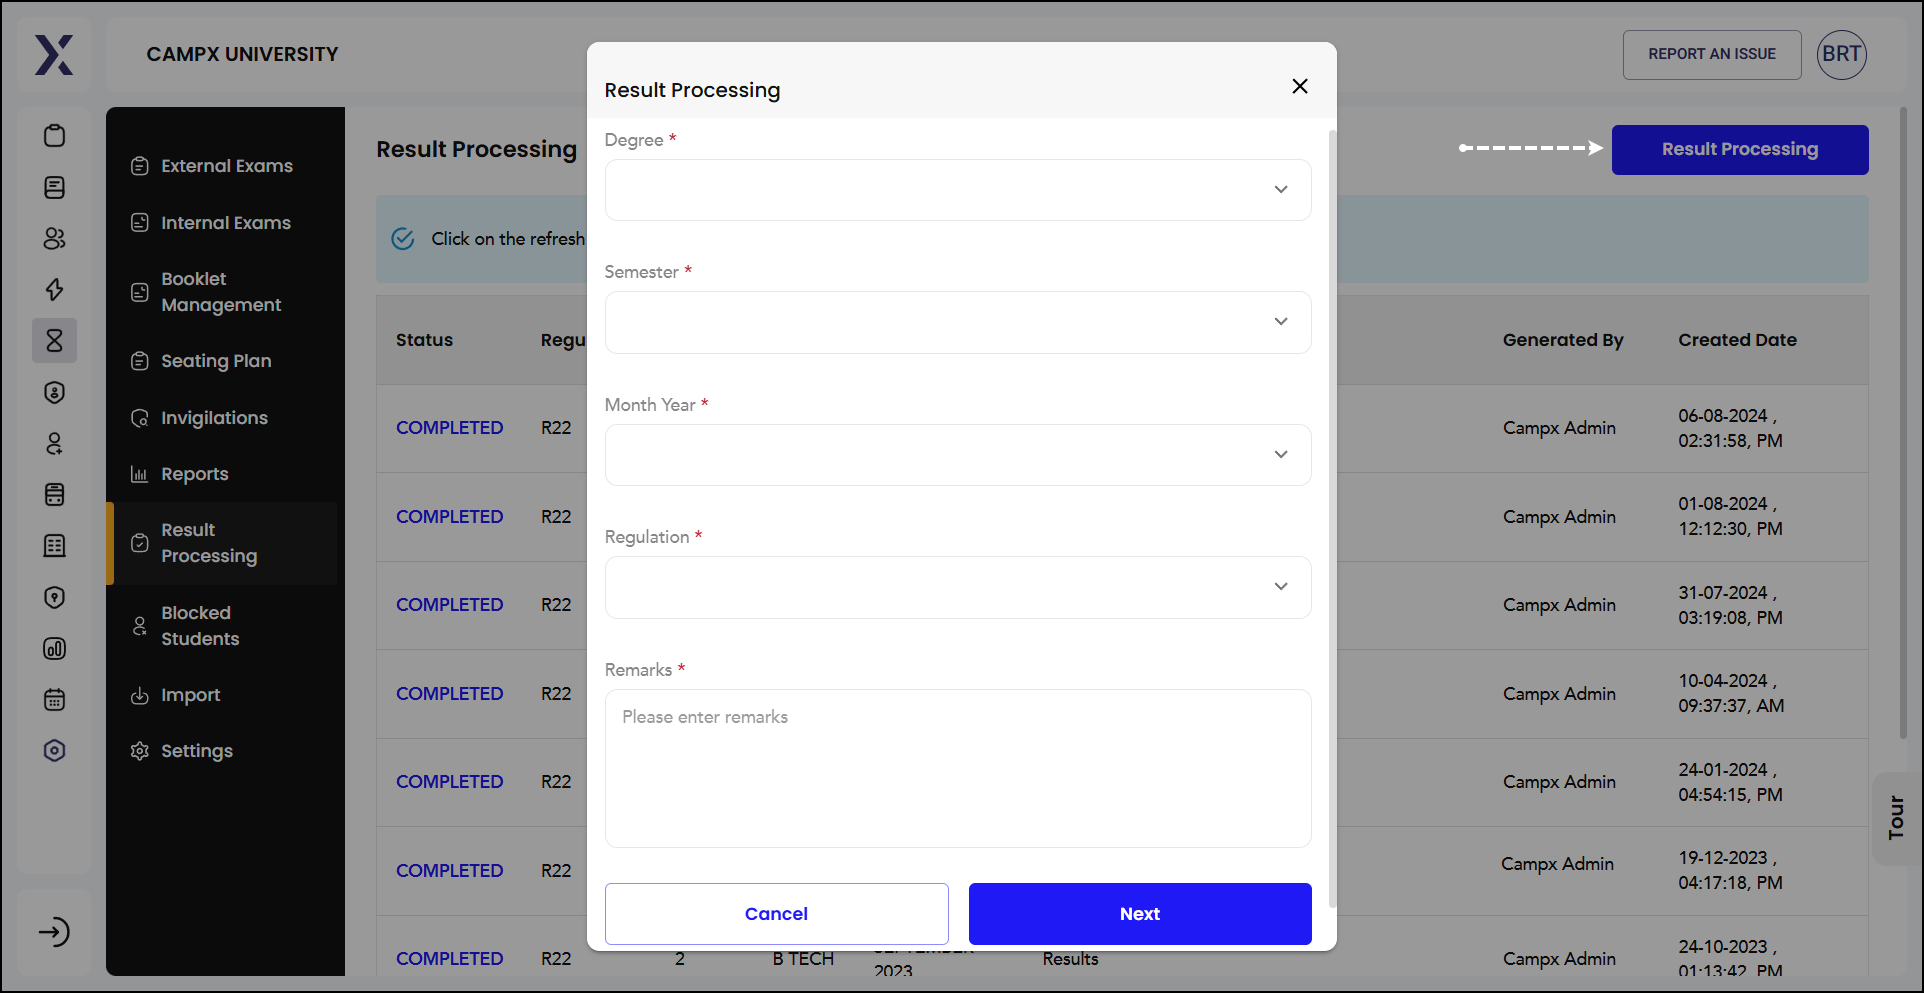Open the Tour side tab
This screenshot has height=993, width=1924.
(x=1896, y=818)
